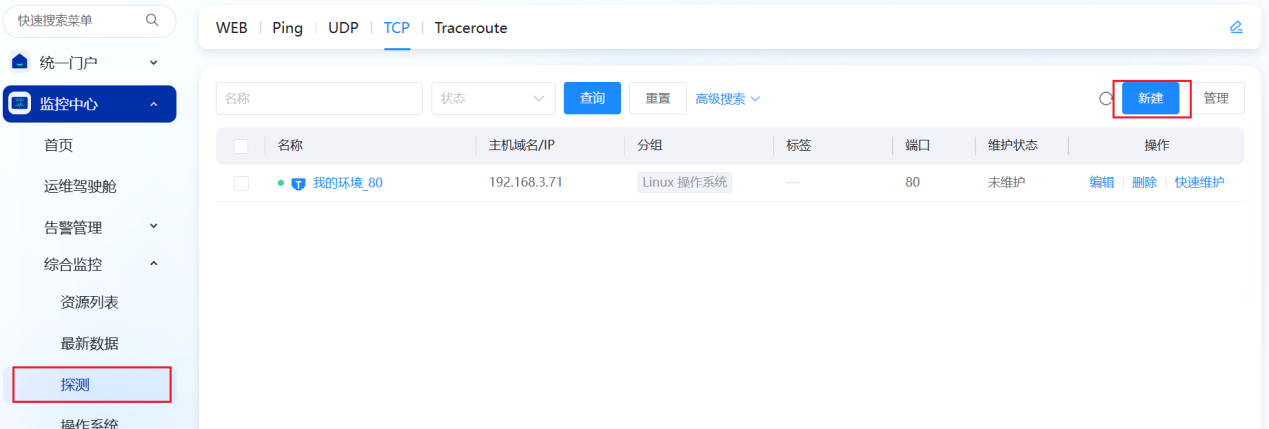Screen dimensions: 1269x429
Task: Click the TCP shield icon before 我的环境_80
Action: (298, 183)
